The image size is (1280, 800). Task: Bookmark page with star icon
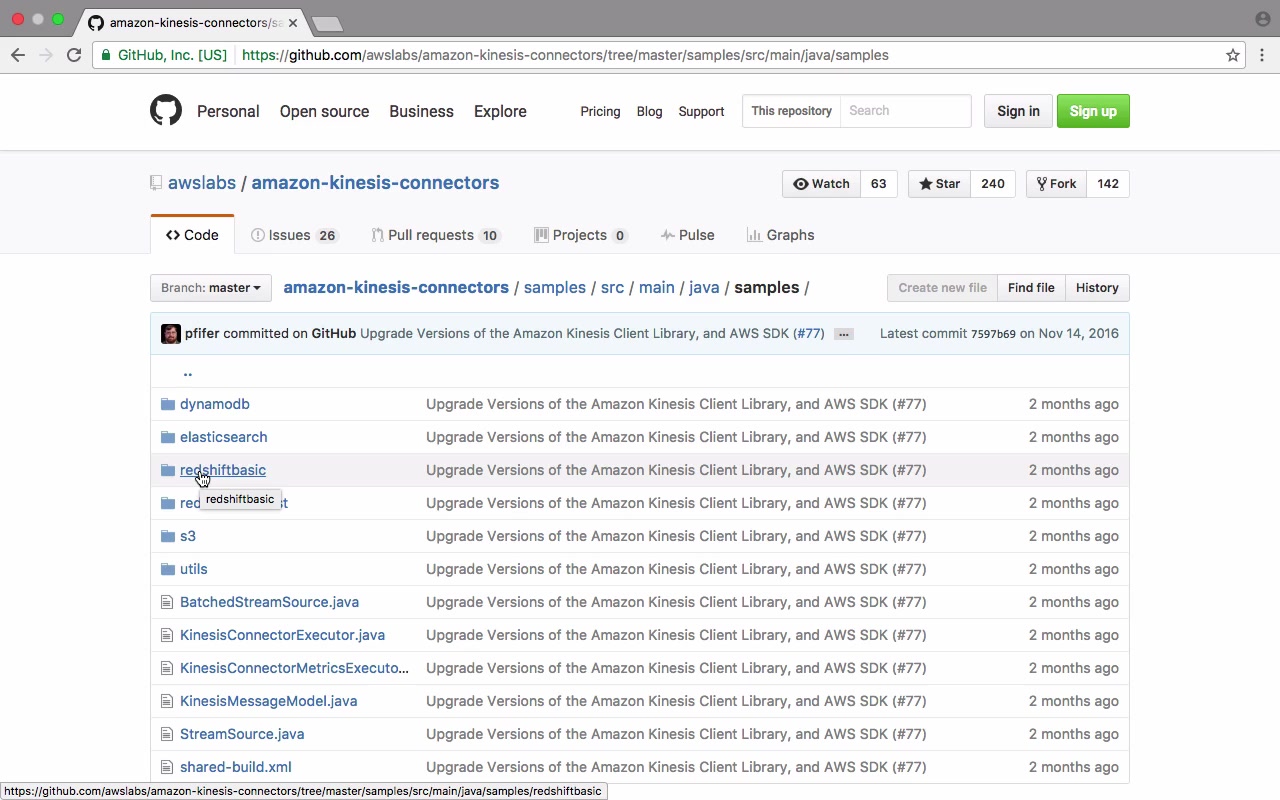pos(1233,55)
